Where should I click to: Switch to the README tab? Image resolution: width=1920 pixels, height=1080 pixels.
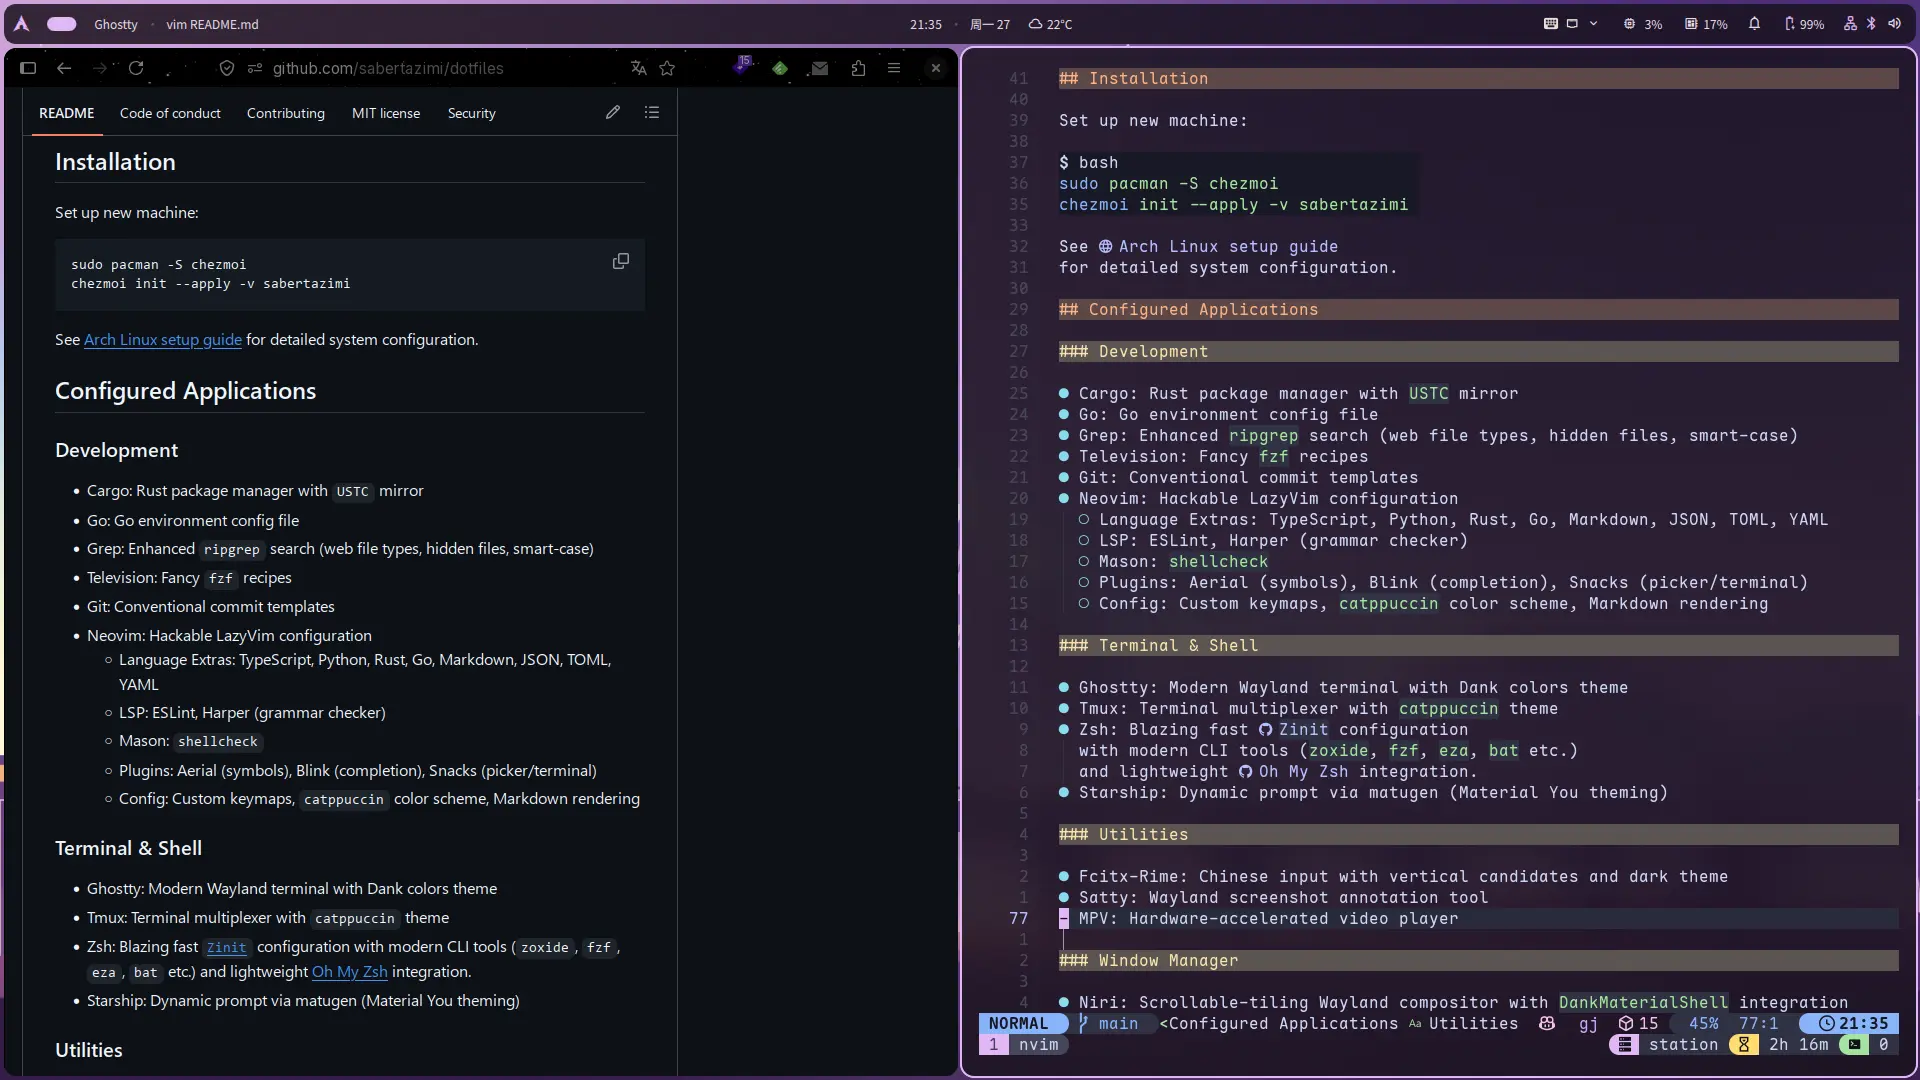[67, 113]
